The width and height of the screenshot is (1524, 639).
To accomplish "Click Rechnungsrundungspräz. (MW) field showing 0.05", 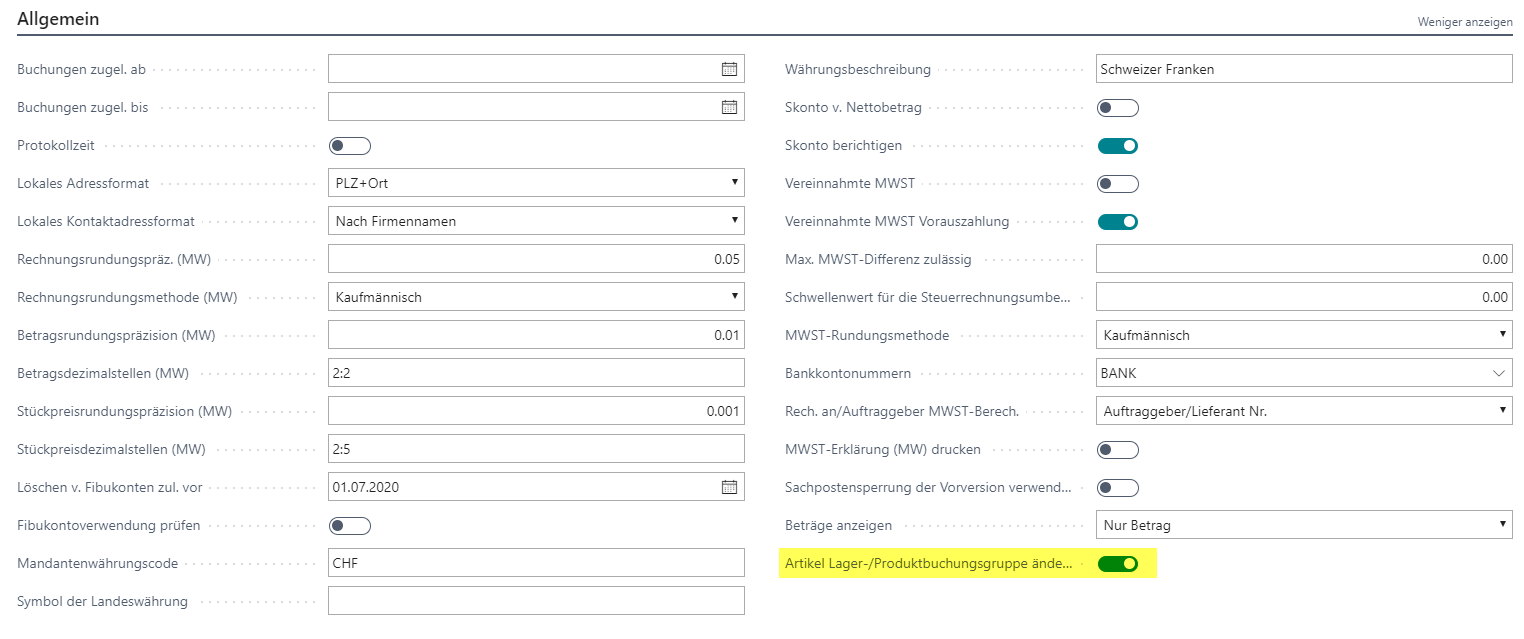I will [x=536, y=259].
